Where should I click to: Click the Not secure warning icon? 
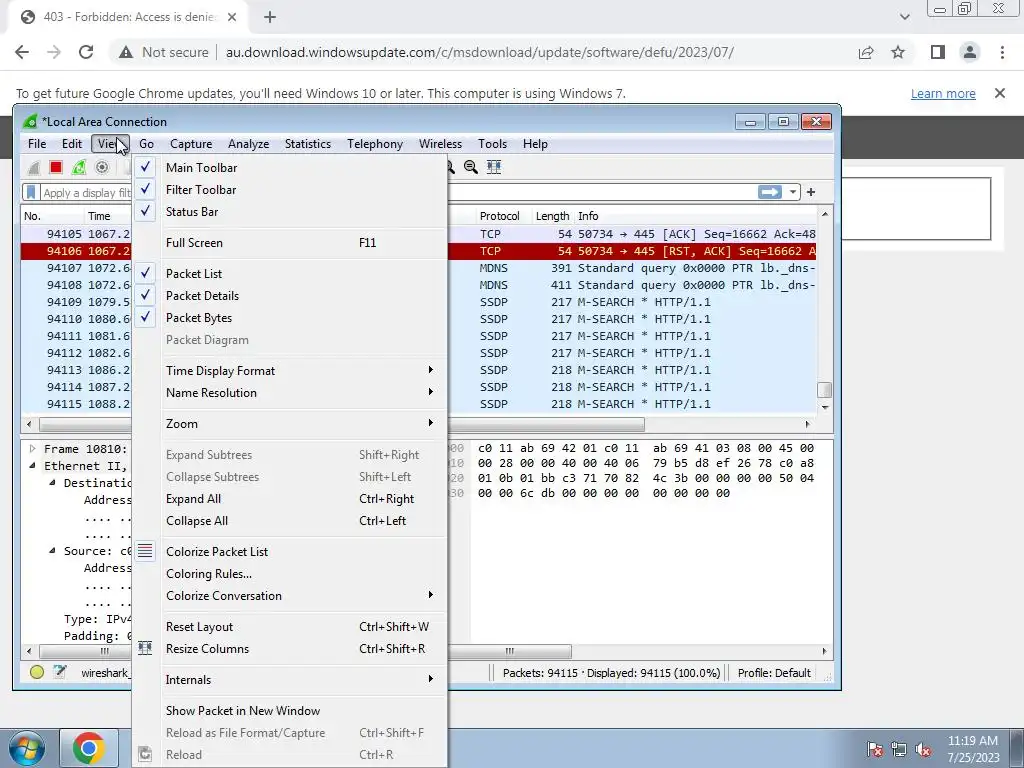[x=125, y=52]
